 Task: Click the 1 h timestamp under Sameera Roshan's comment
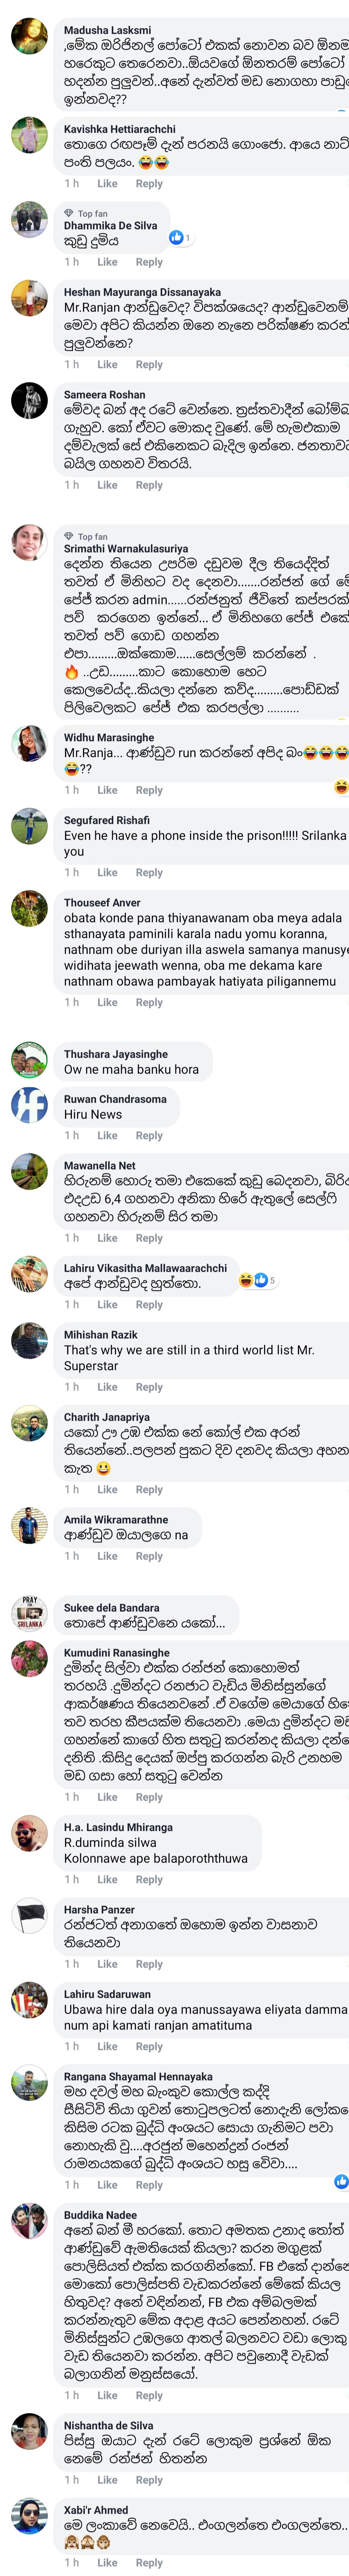[71, 485]
